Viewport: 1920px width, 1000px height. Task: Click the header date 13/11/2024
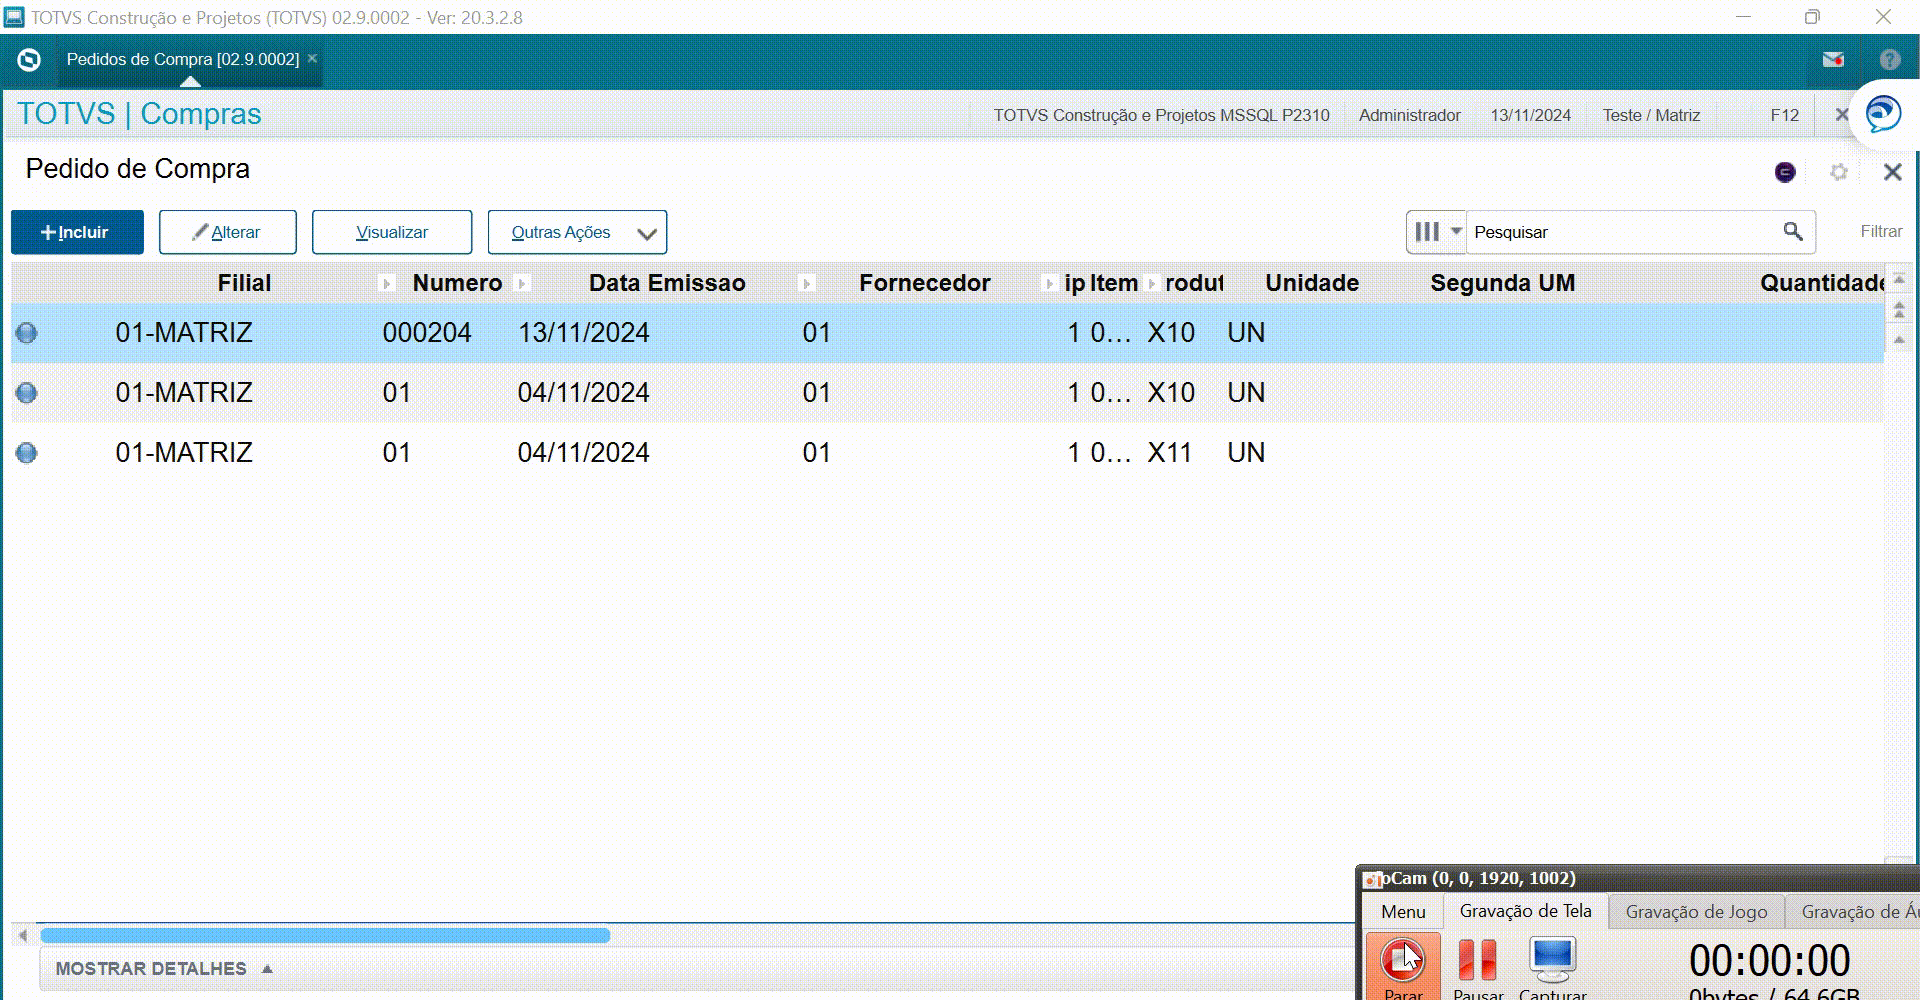[1530, 115]
